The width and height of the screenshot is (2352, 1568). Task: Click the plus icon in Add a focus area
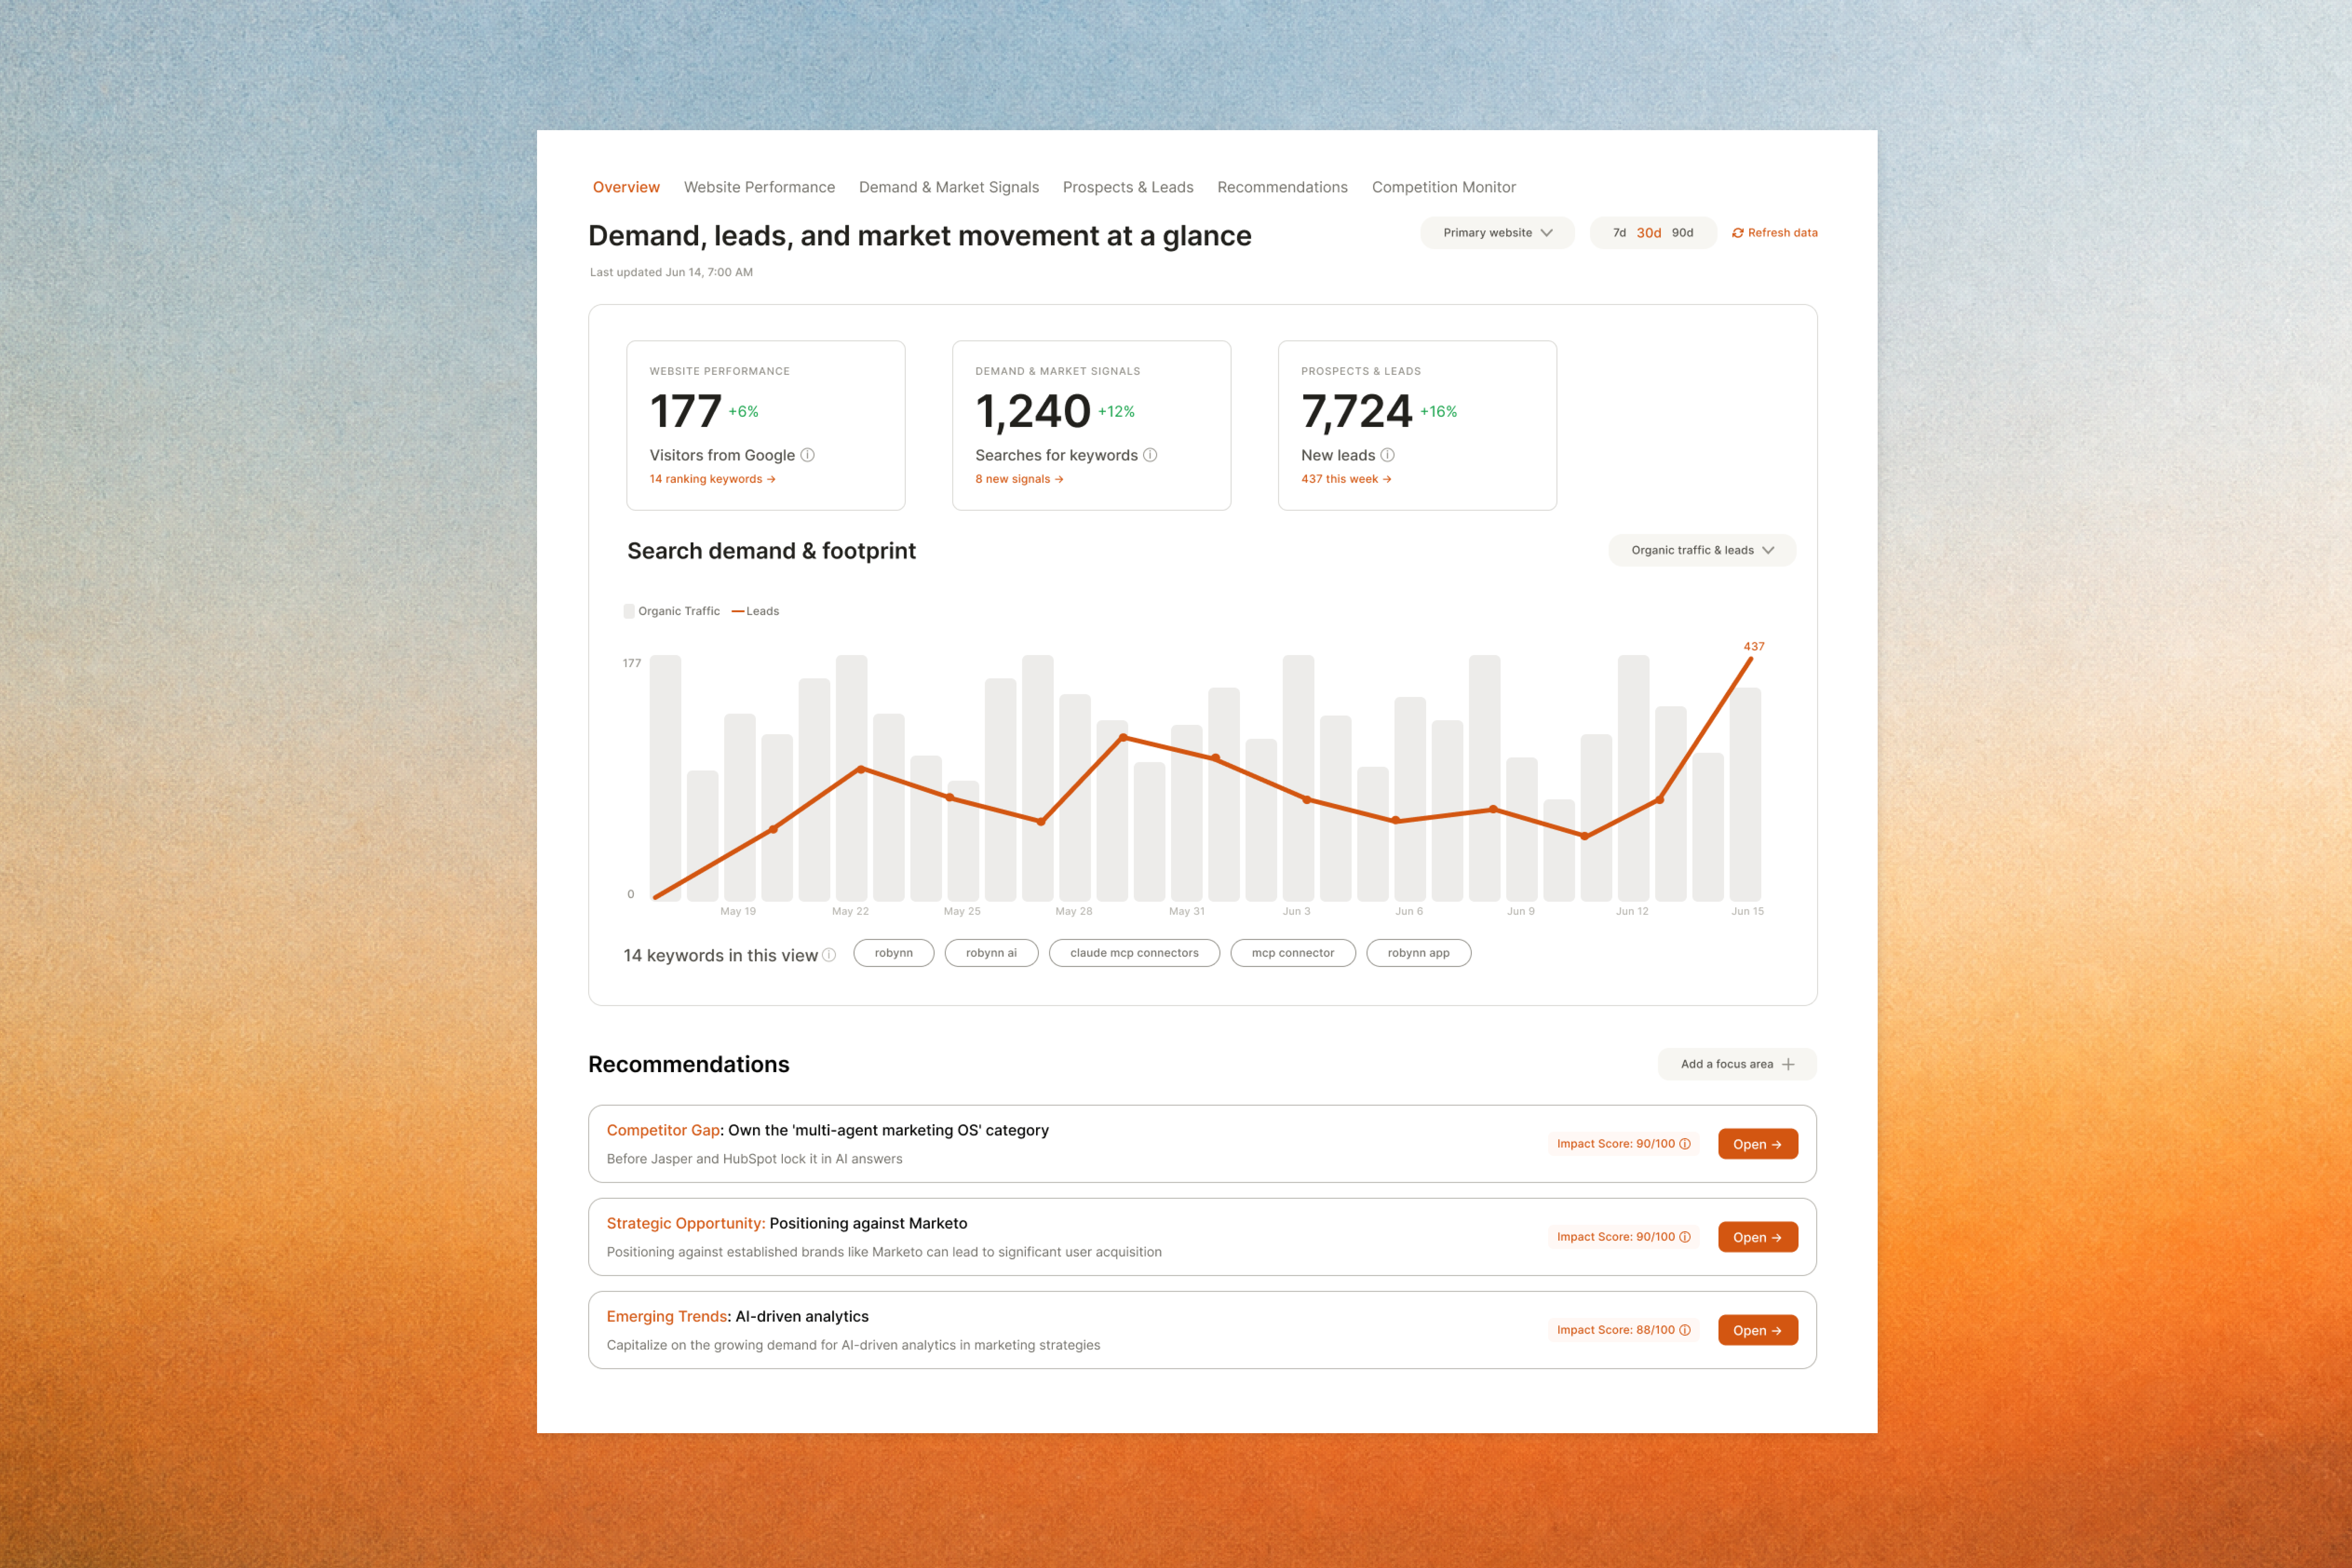click(x=1788, y=1064)
